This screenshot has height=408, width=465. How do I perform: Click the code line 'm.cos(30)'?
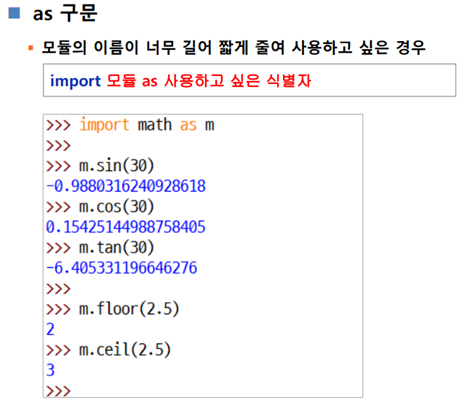(x=116, y=207)
